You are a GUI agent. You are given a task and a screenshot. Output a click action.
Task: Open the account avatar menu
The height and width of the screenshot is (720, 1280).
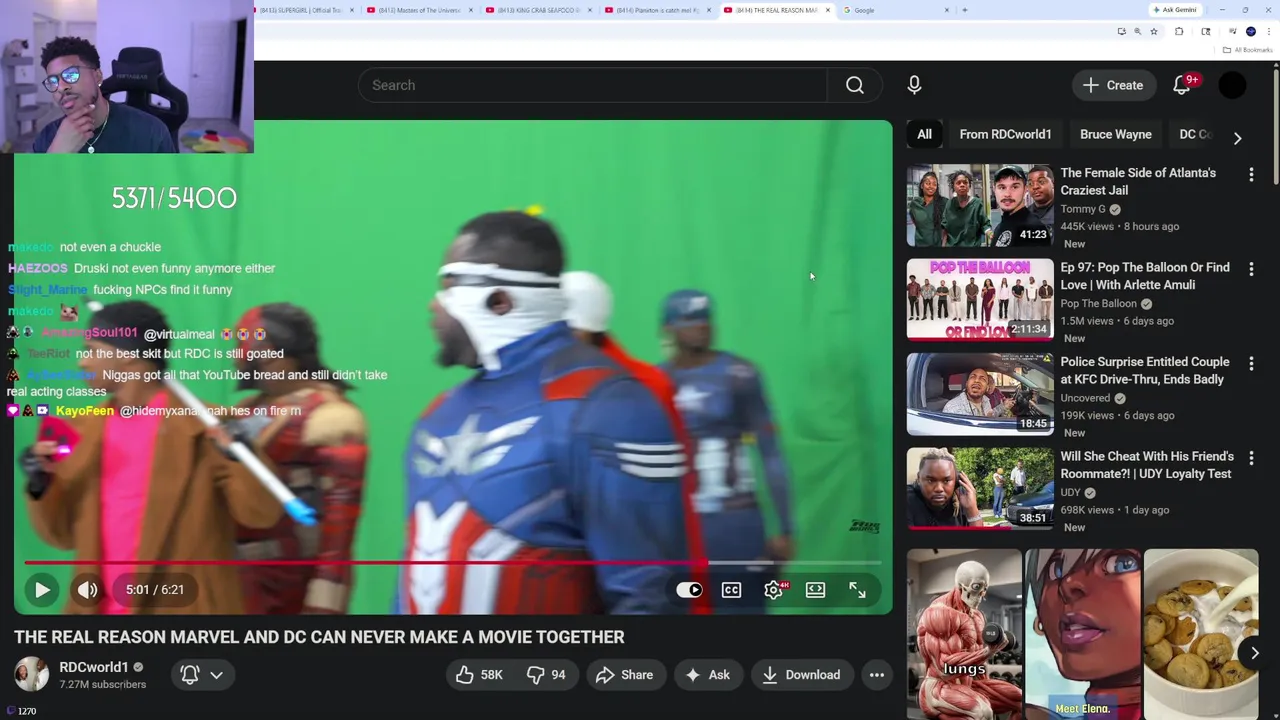tap(1232, 85)
